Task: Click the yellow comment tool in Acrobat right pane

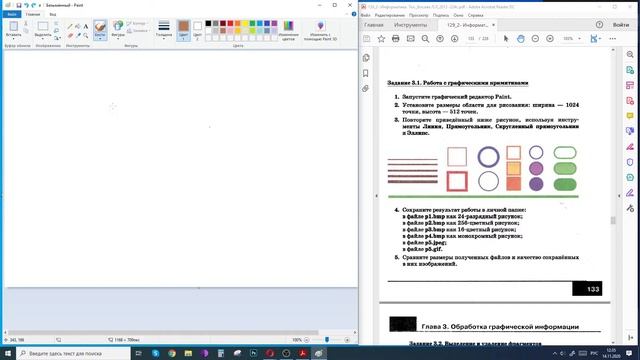Action: [x=630, y=116]
